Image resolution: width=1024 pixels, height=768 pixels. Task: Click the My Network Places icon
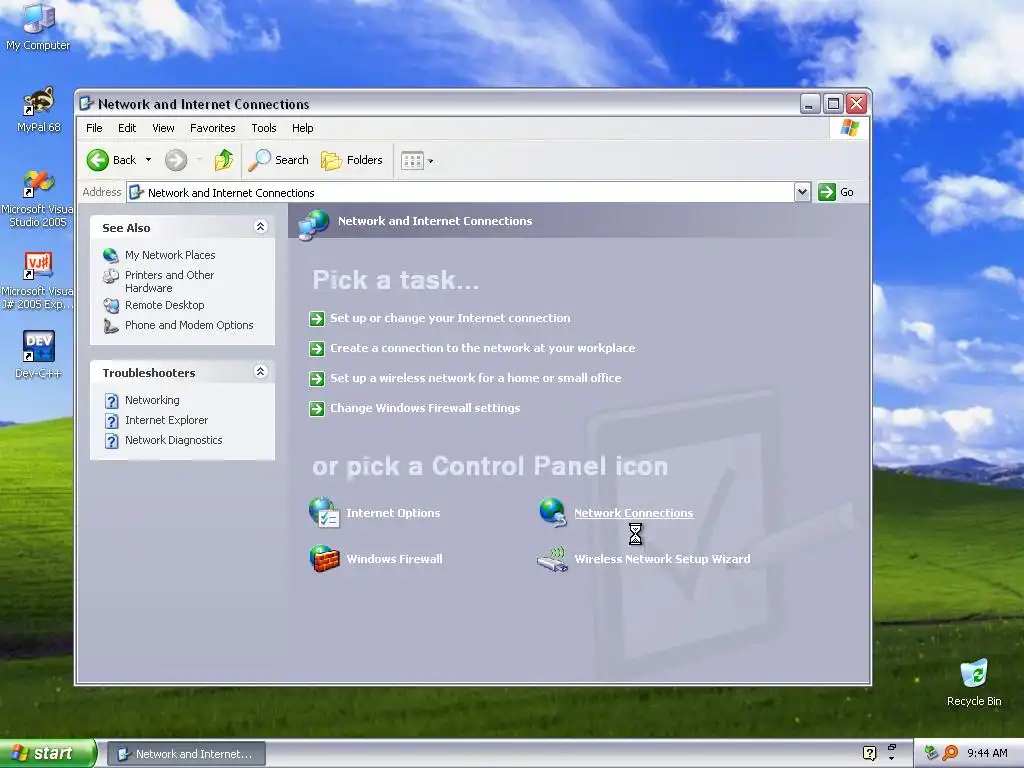[111, 255]
